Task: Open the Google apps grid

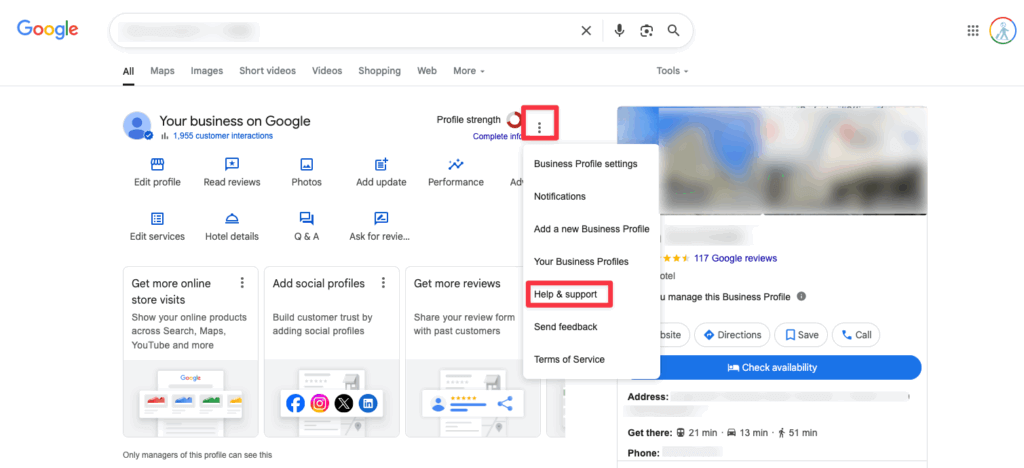Action: point(972,31)
